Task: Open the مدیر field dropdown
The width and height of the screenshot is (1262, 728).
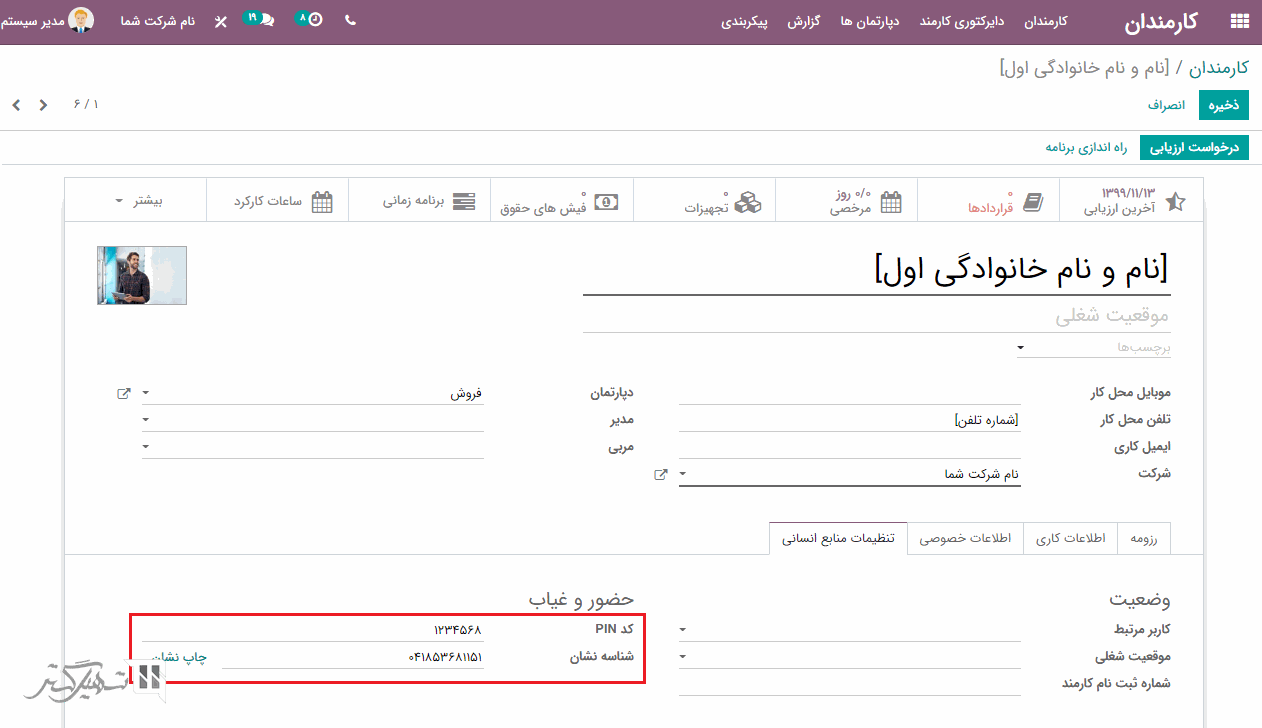Action: pyautogui.click(x=146, y=420)
